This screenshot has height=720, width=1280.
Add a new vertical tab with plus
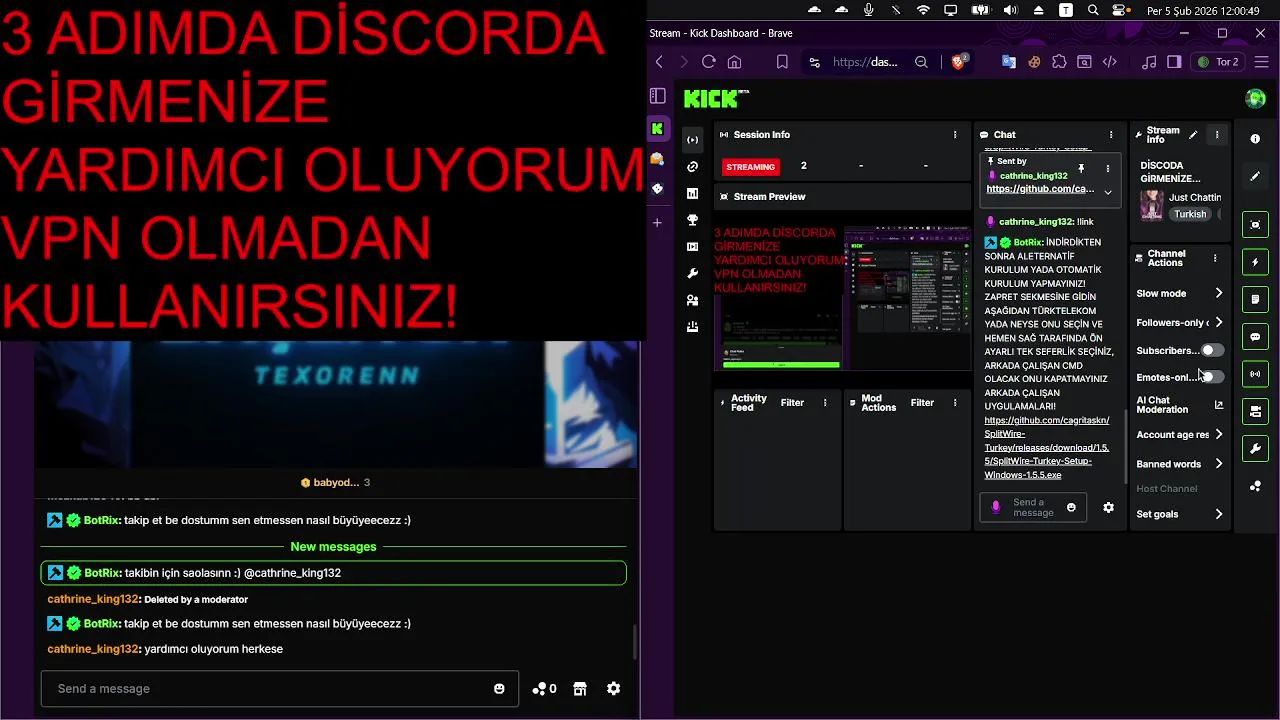click(x=657, y=222)
